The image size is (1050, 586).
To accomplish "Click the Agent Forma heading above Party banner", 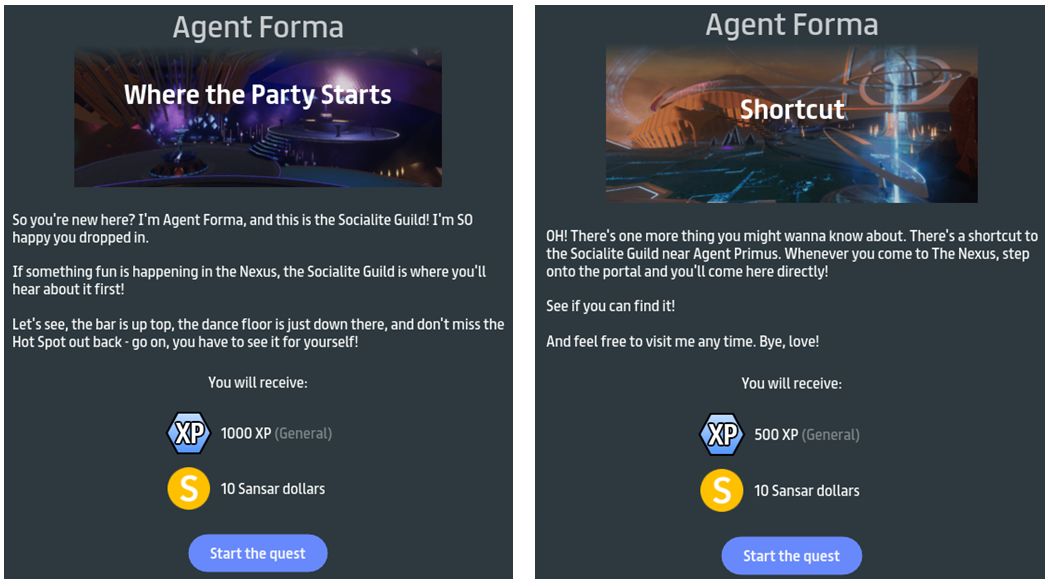I will pos(258,27).
